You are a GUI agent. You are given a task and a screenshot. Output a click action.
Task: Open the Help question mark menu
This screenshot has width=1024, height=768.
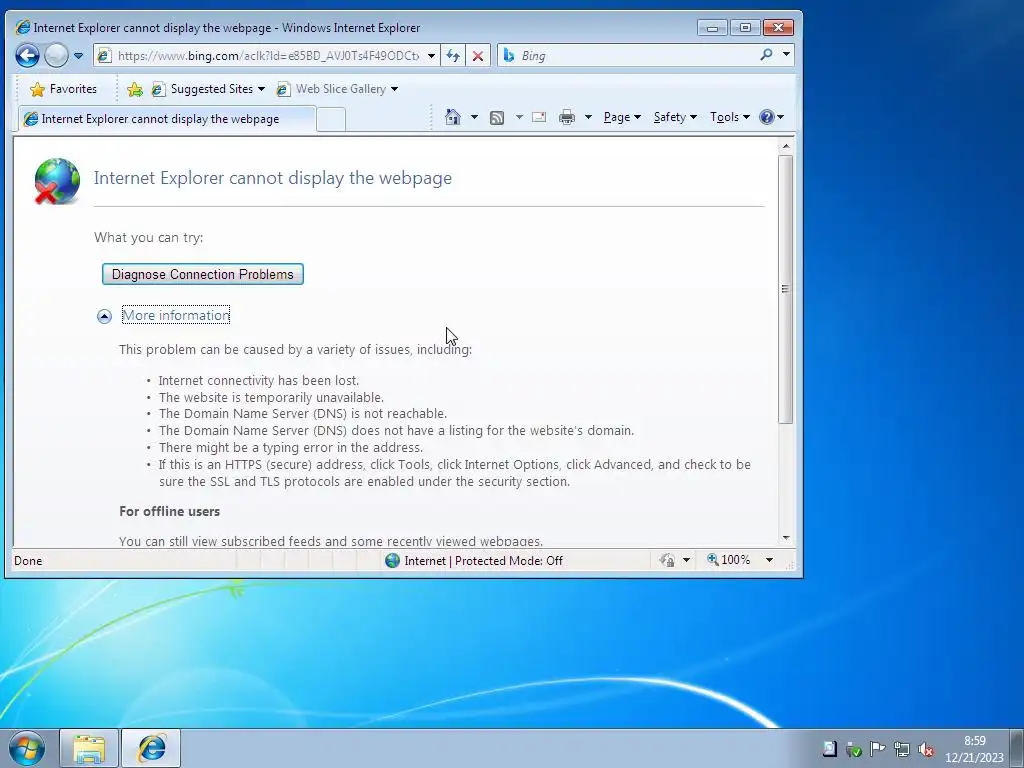pos(771,118)
